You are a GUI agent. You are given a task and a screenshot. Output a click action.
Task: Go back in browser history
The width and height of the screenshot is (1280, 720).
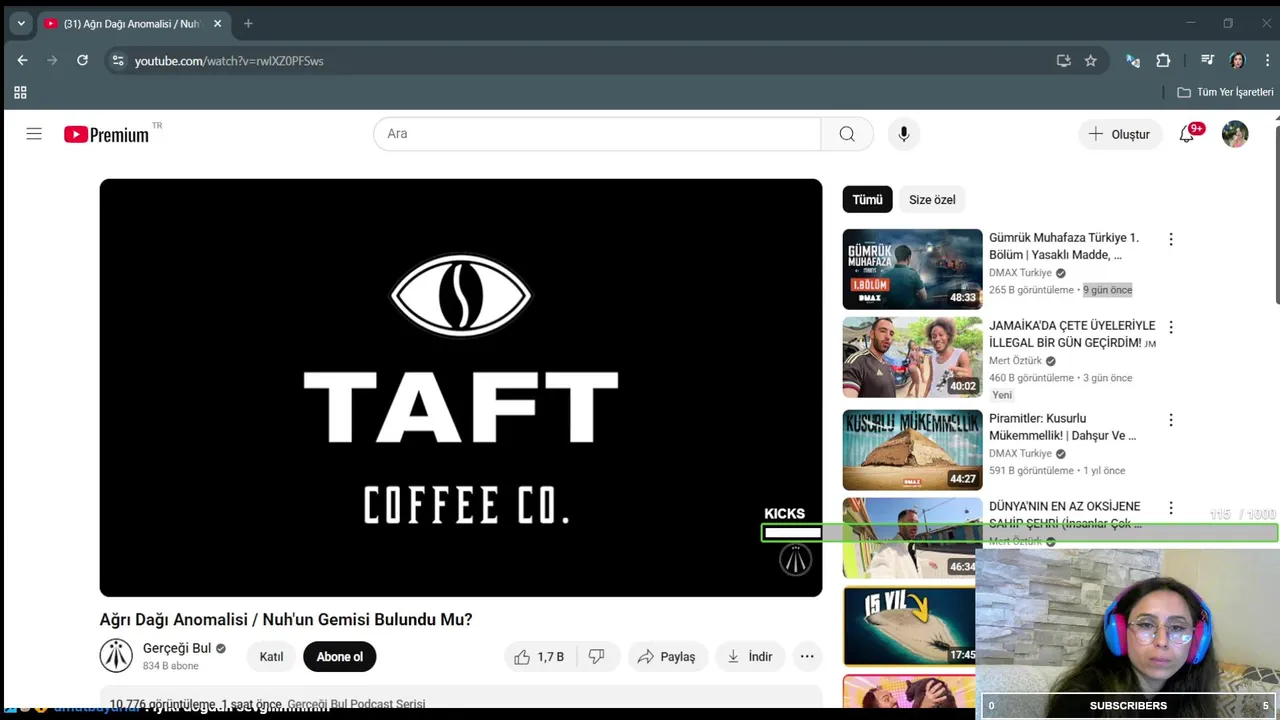pyautogui.click(x=22, y=61)
